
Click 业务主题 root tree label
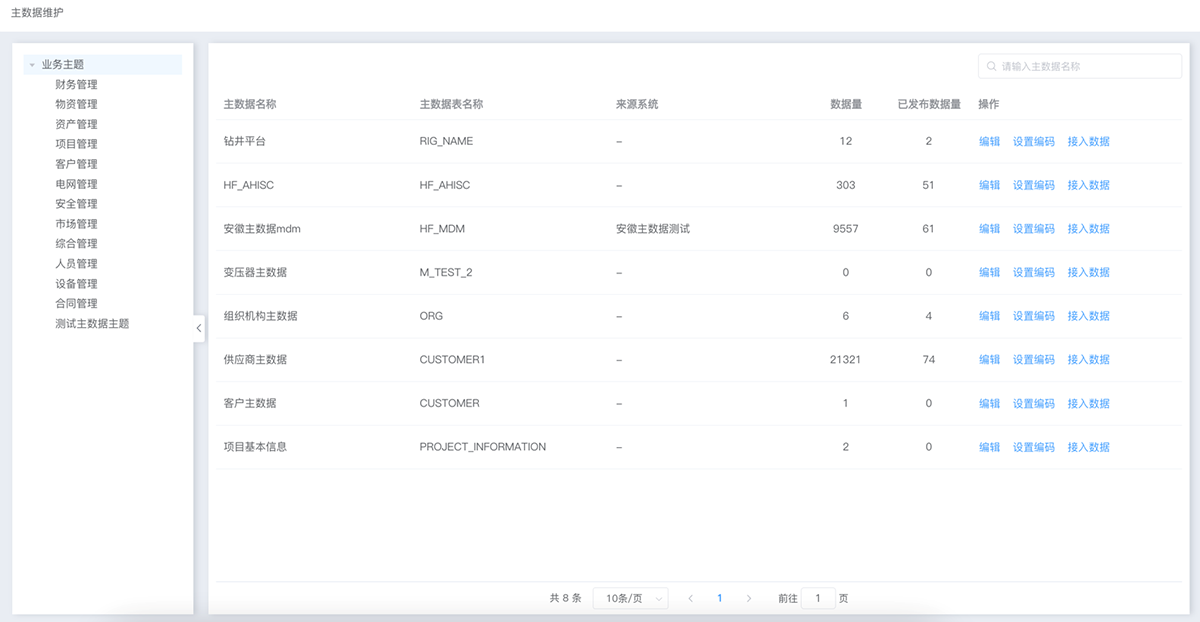62,64
